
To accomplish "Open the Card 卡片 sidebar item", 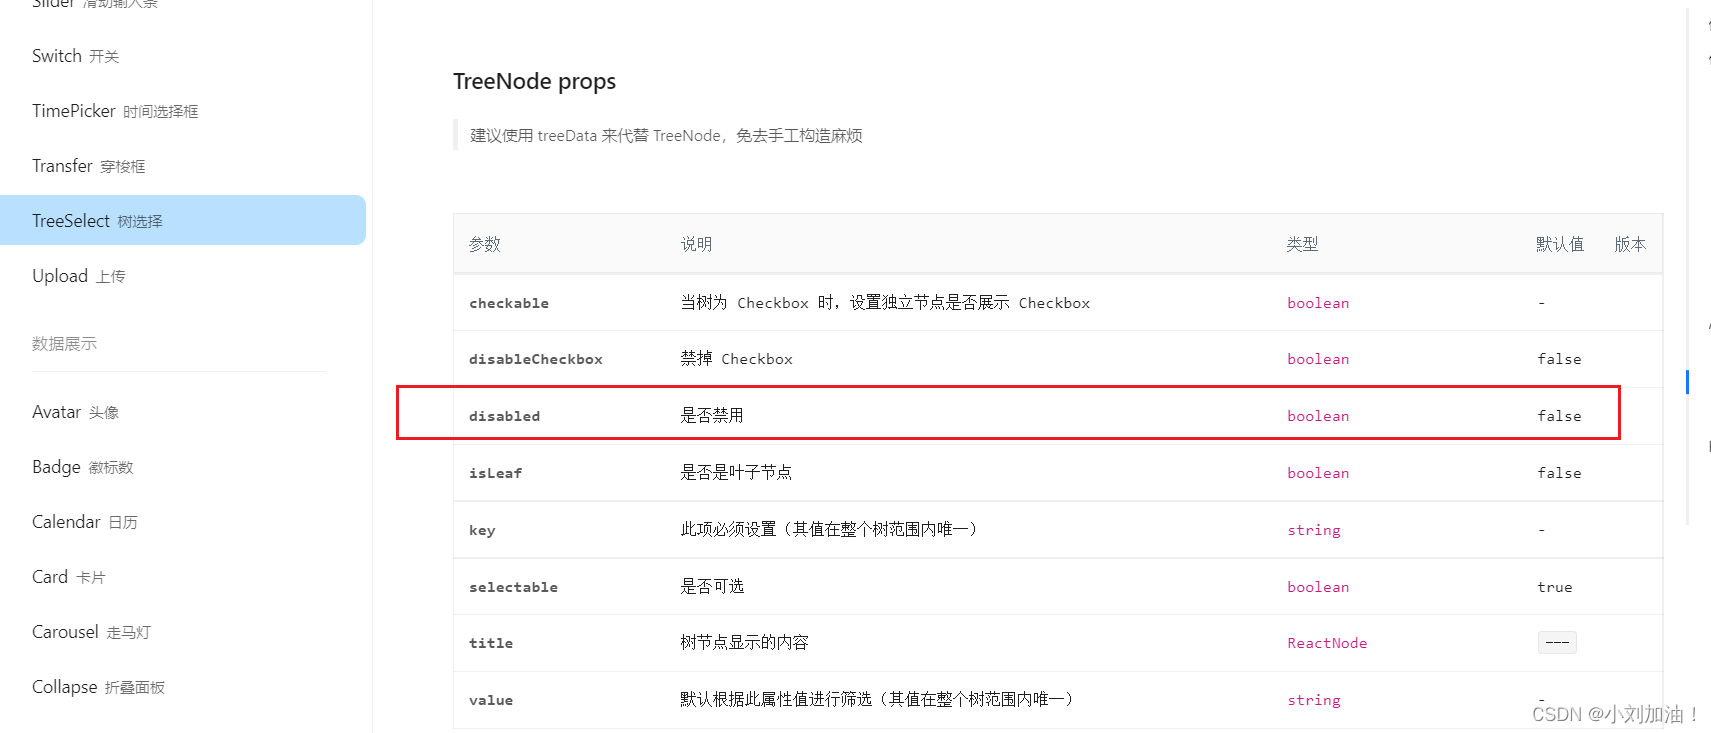I will point(69,577).
